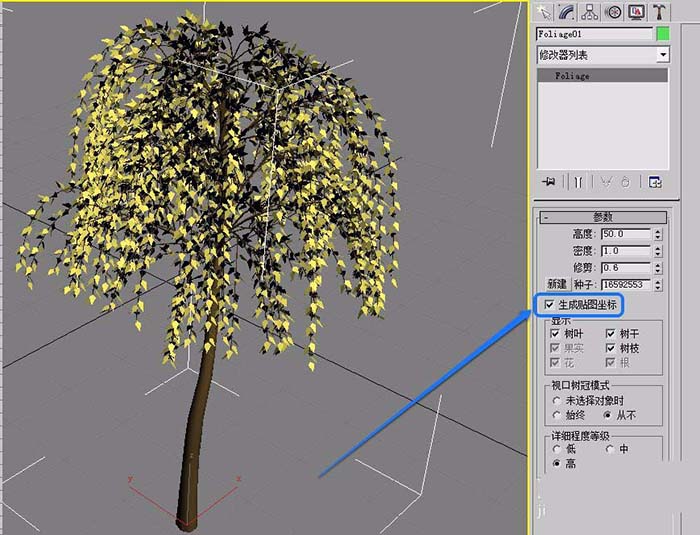Select the 从不 canopy mode radio
This screenshot has width=700, height=535.
(x=607, y=415)
